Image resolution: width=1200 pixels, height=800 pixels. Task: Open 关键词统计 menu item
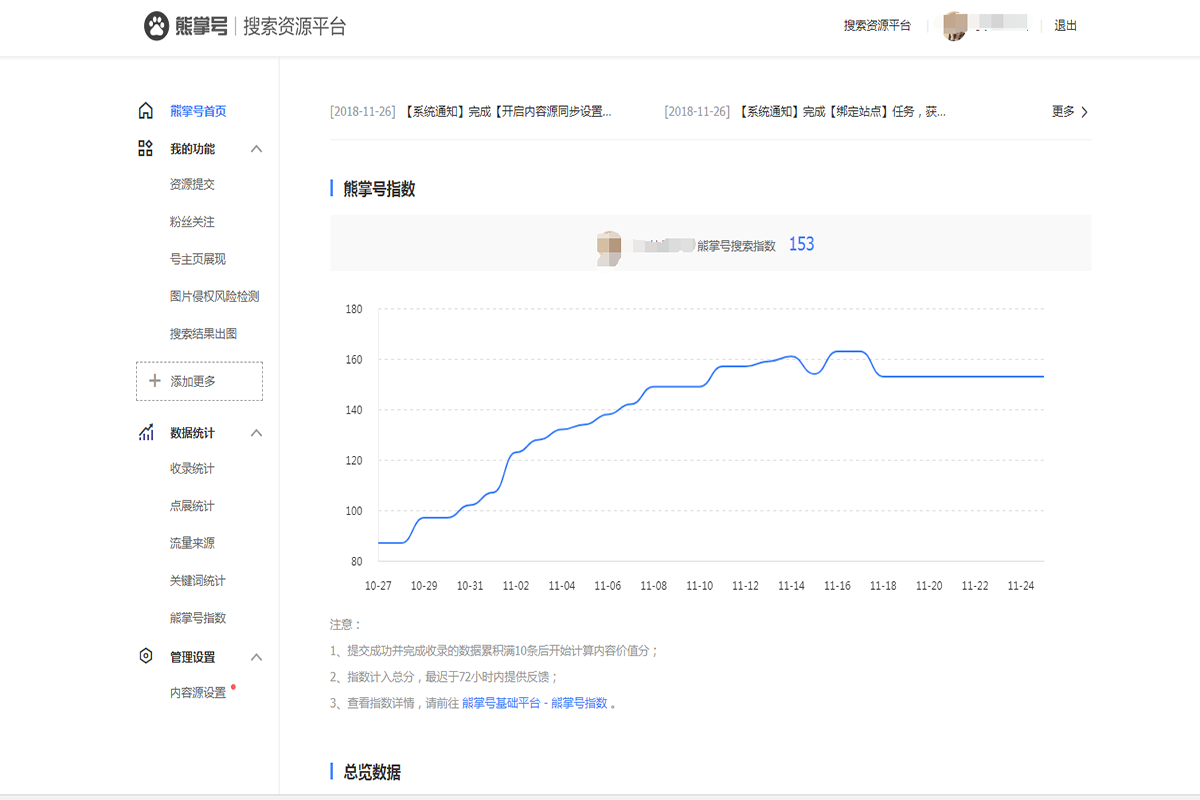coord(198,580)
